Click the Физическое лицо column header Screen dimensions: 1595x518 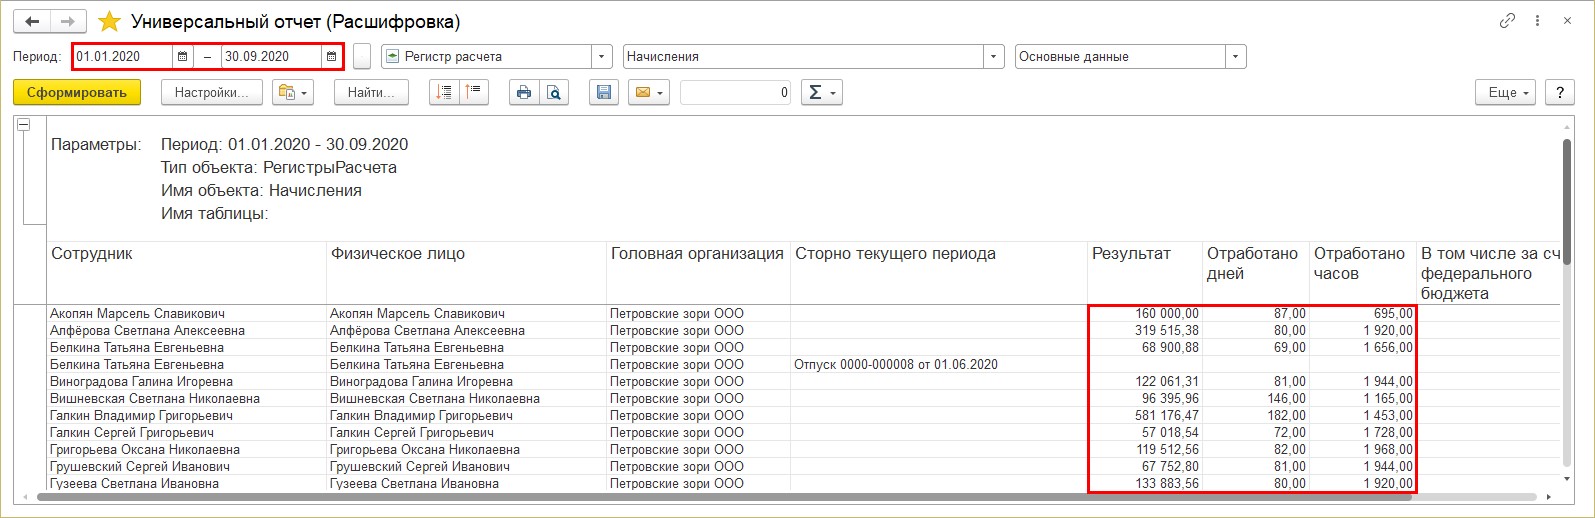point(466,273)
